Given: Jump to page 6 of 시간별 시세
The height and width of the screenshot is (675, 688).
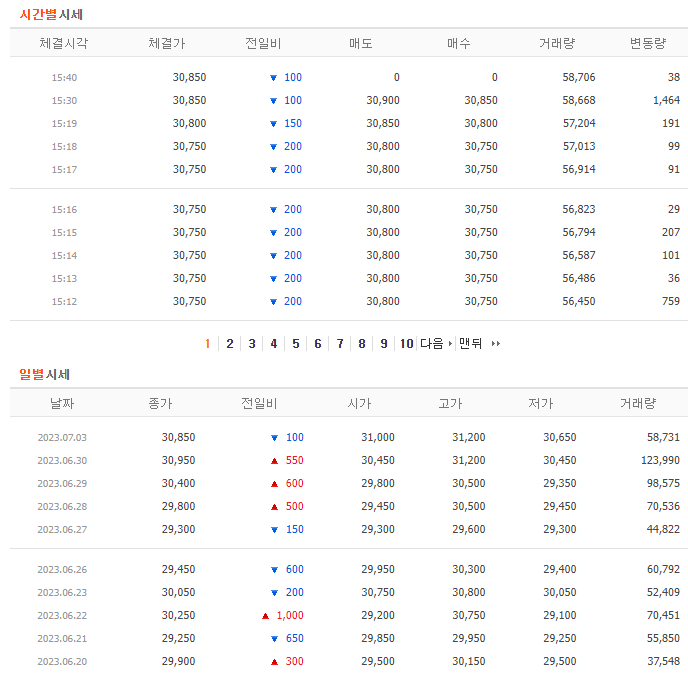Looking at the screenshot, I should [318, 344].
